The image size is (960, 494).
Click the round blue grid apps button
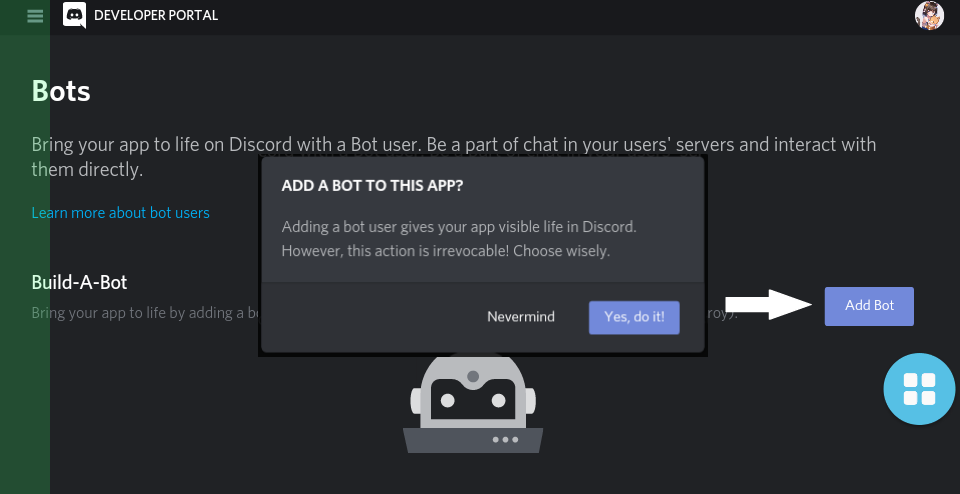919,389
